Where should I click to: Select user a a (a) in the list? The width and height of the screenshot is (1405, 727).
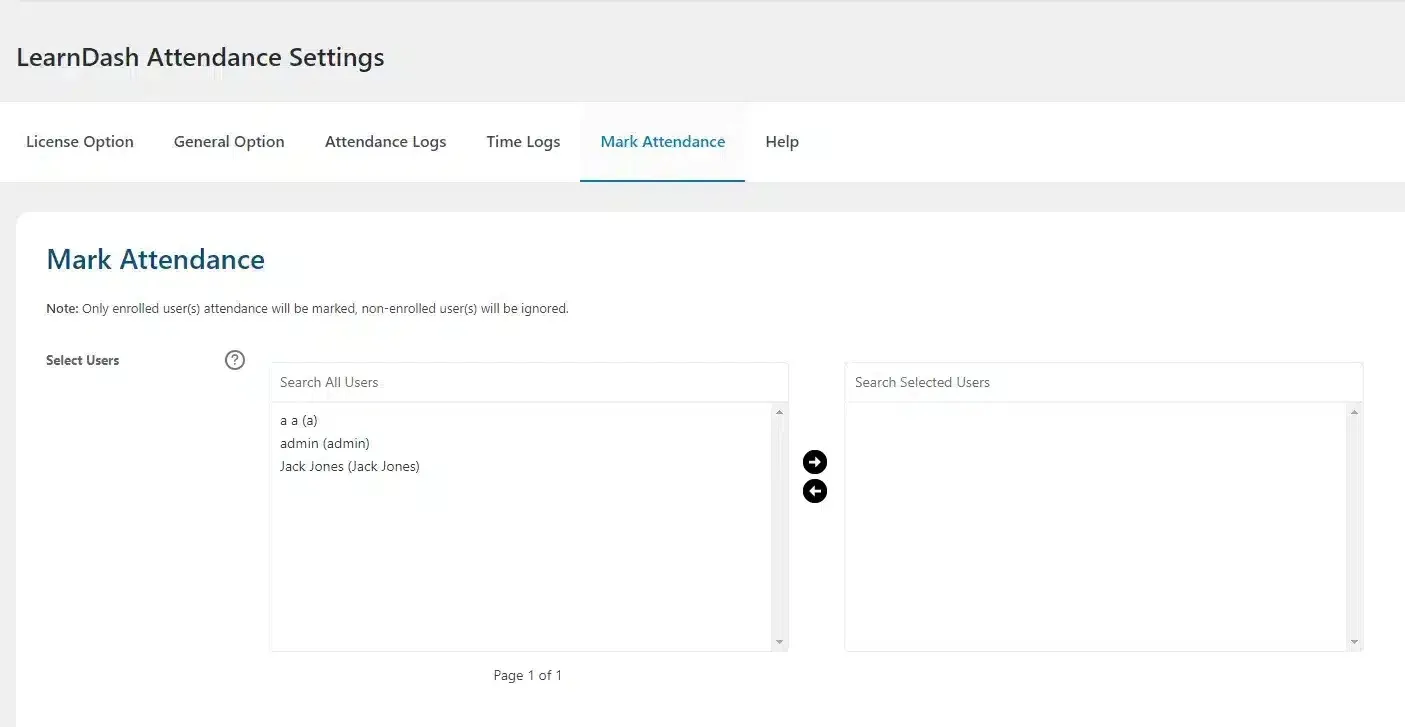click(x=298, y=420)
